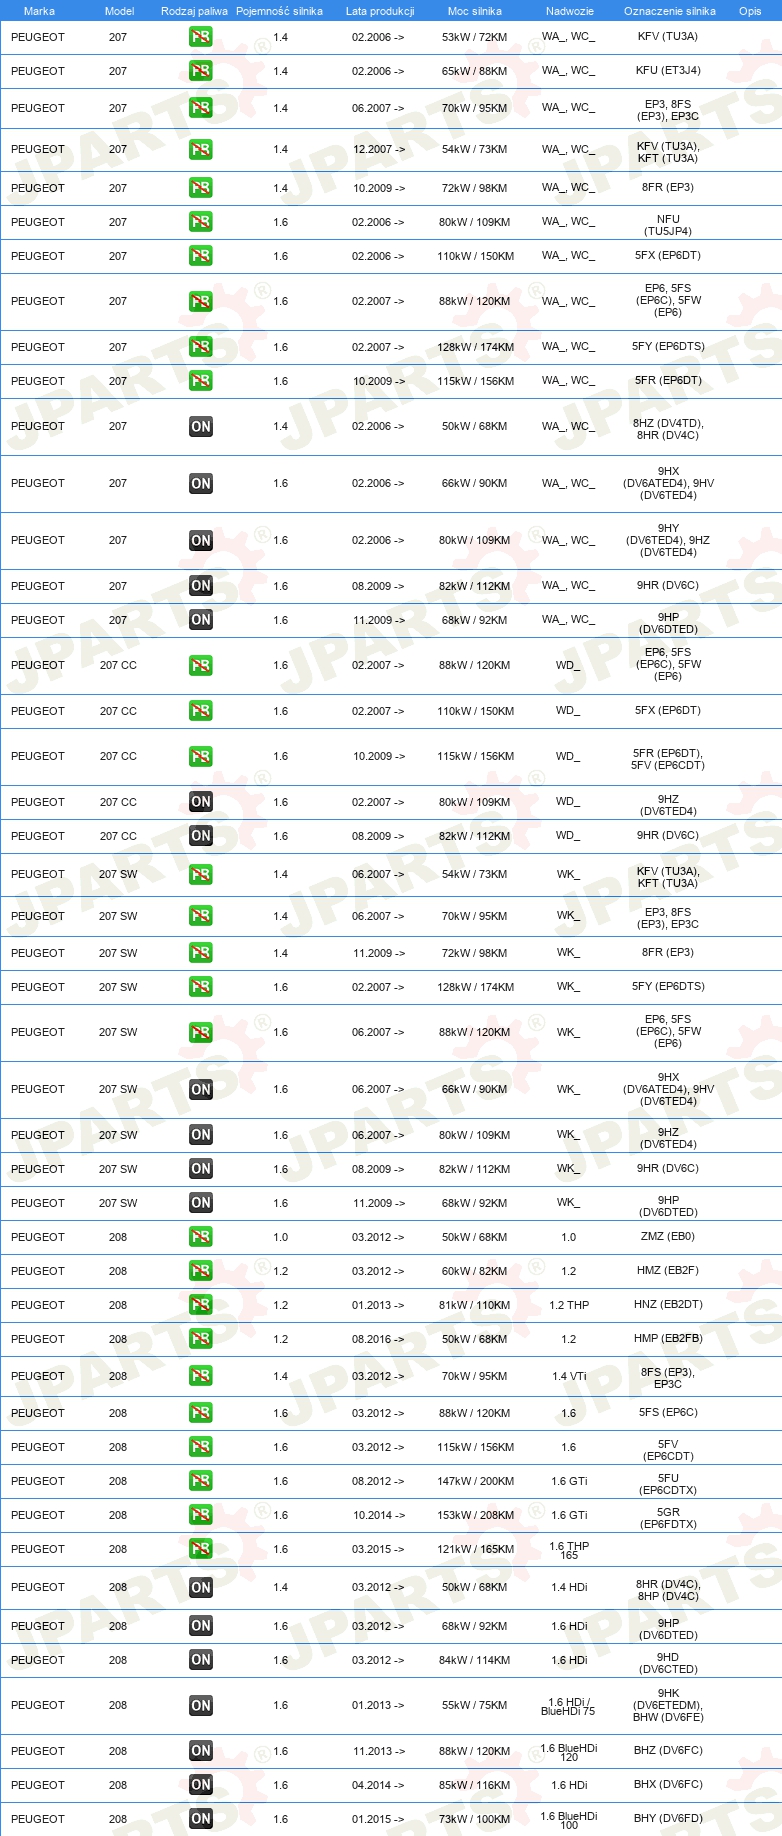Click the petrol icon in the 208 81kW / 110KM row
The image size is (782, 1836).
point(201,1305)
